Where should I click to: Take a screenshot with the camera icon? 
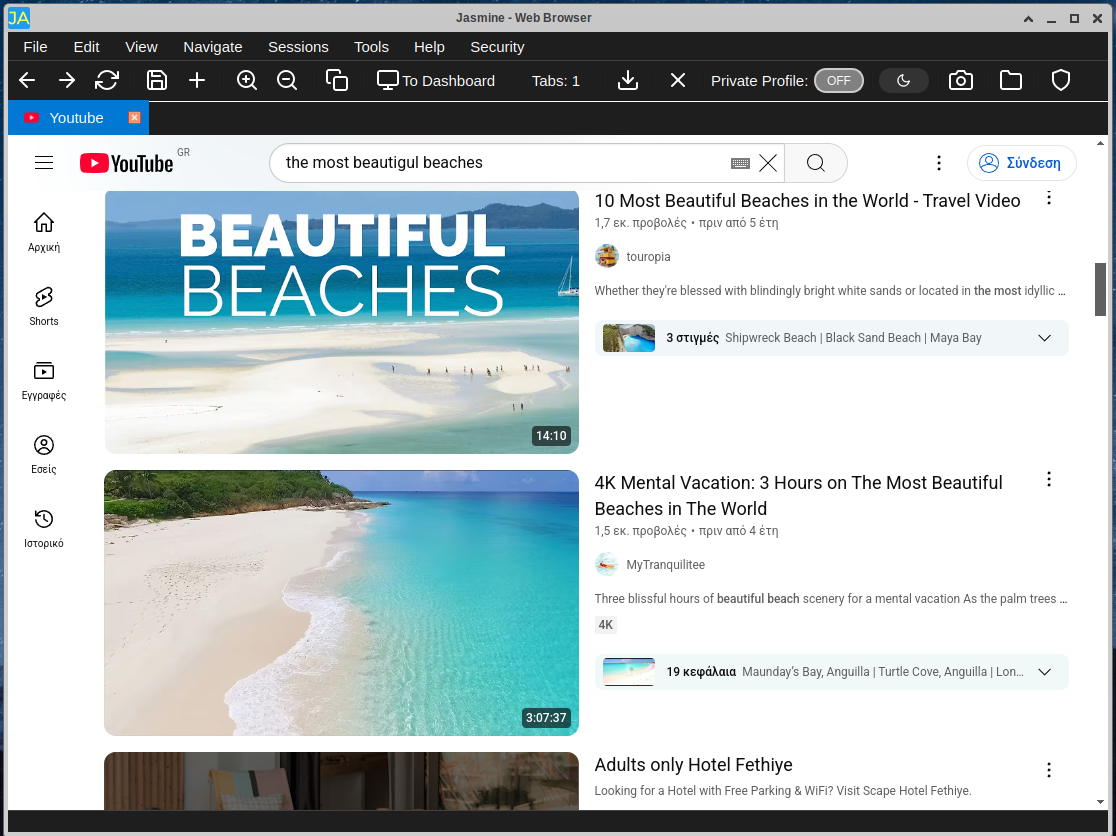[x=961, y=80]
